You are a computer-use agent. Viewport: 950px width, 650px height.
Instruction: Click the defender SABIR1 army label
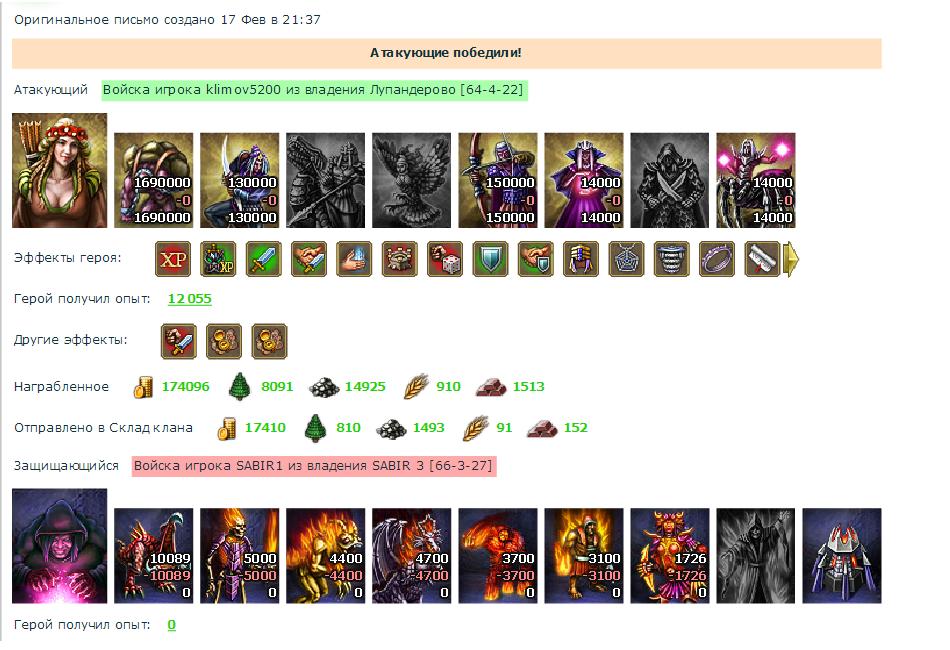(x=314, y=466)
